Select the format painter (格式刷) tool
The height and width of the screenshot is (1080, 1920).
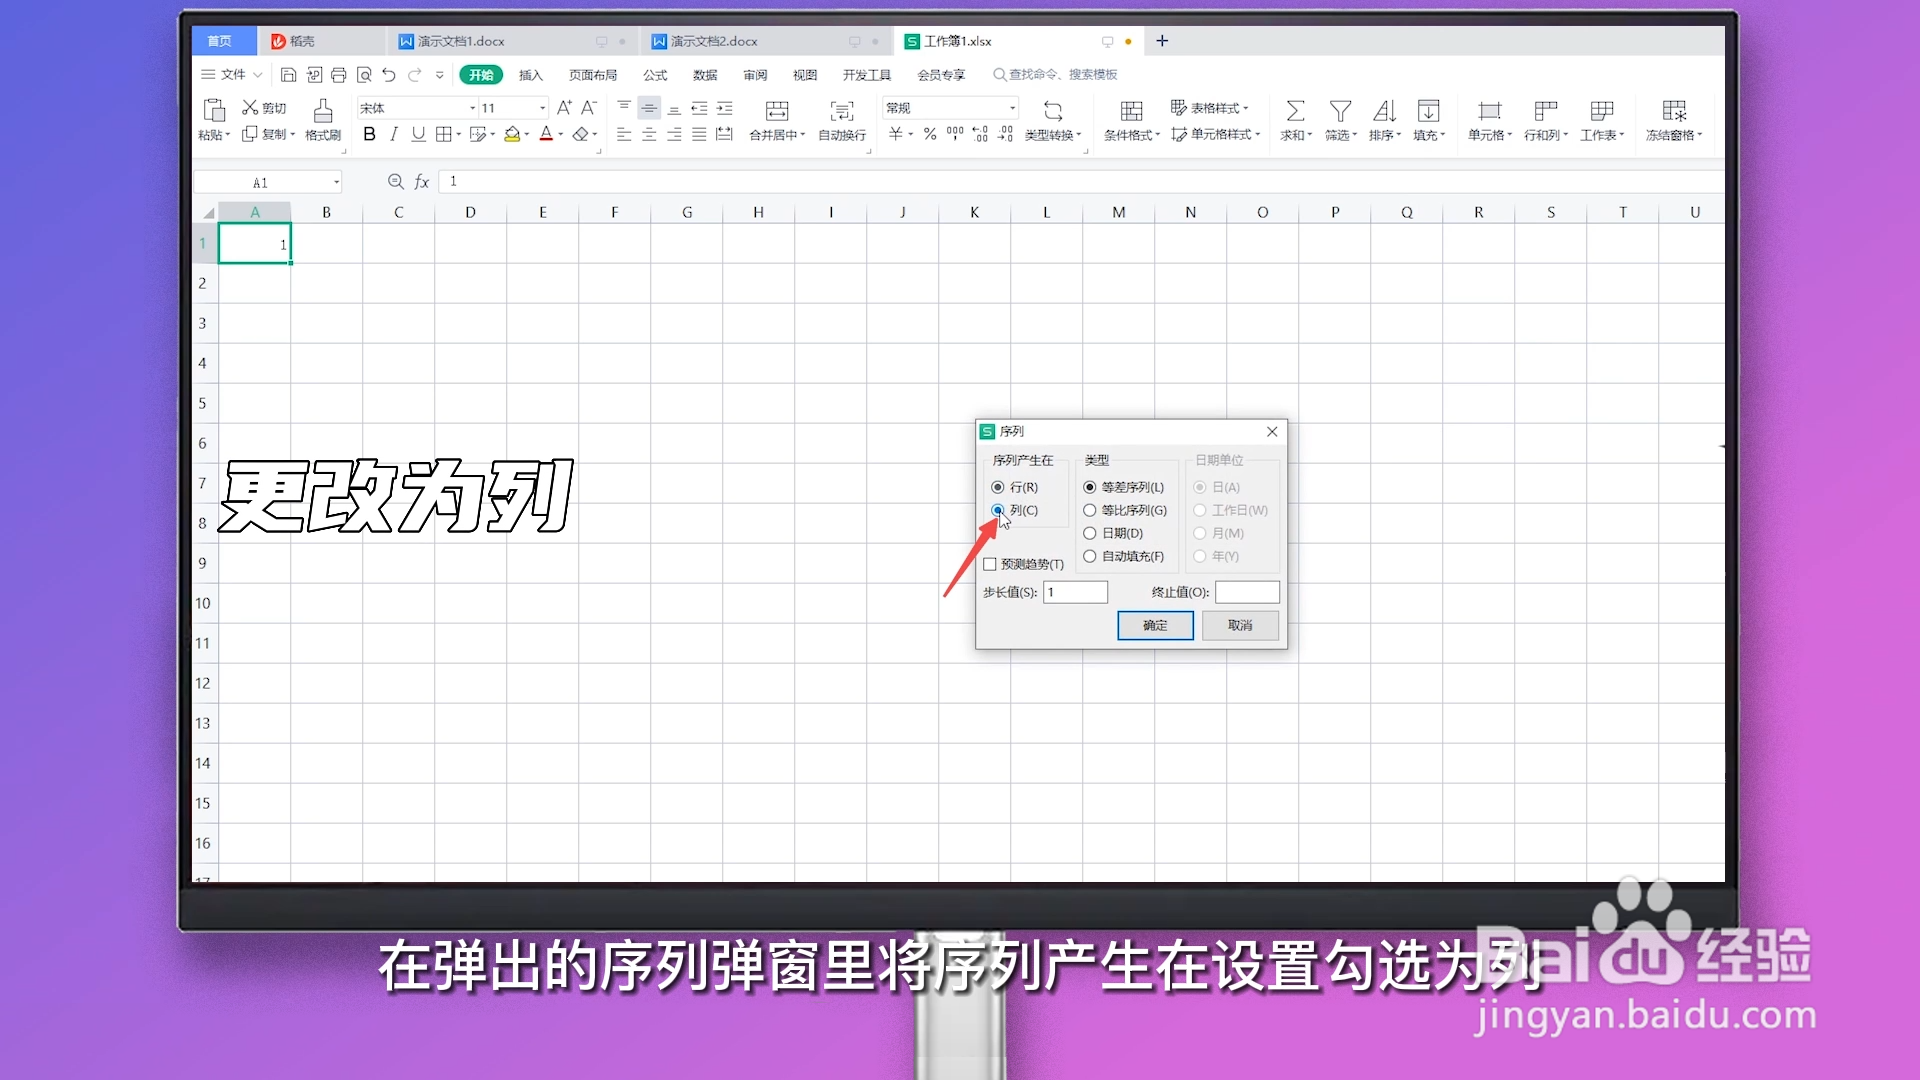point(322,121)
